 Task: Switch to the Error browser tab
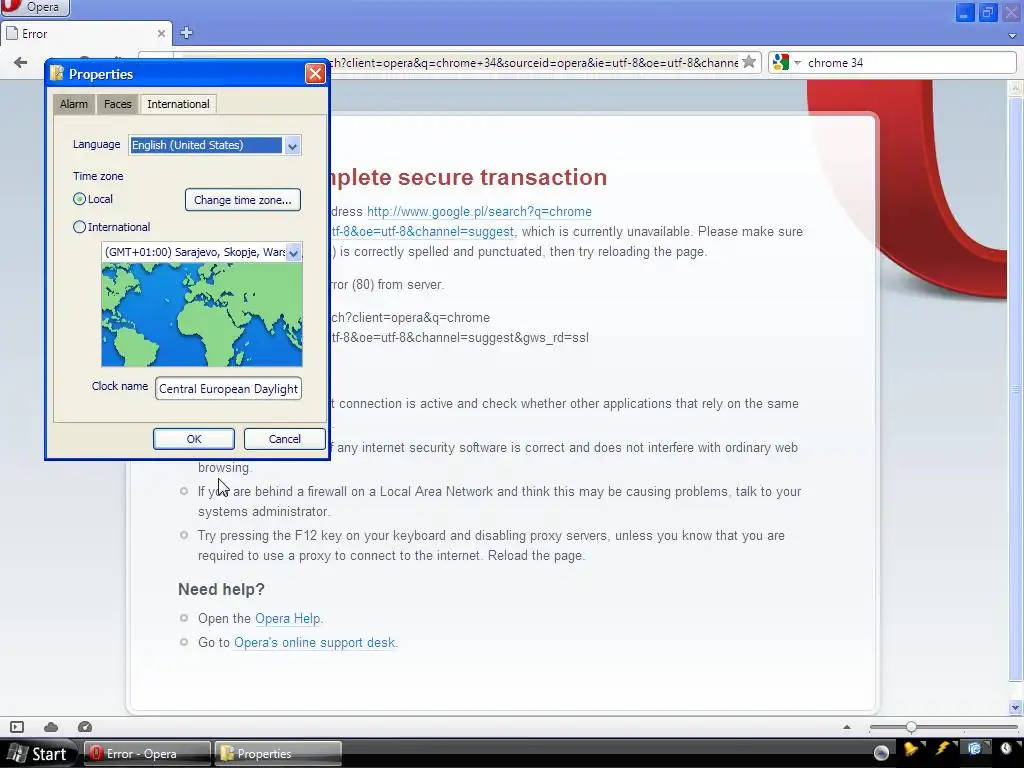85,33
